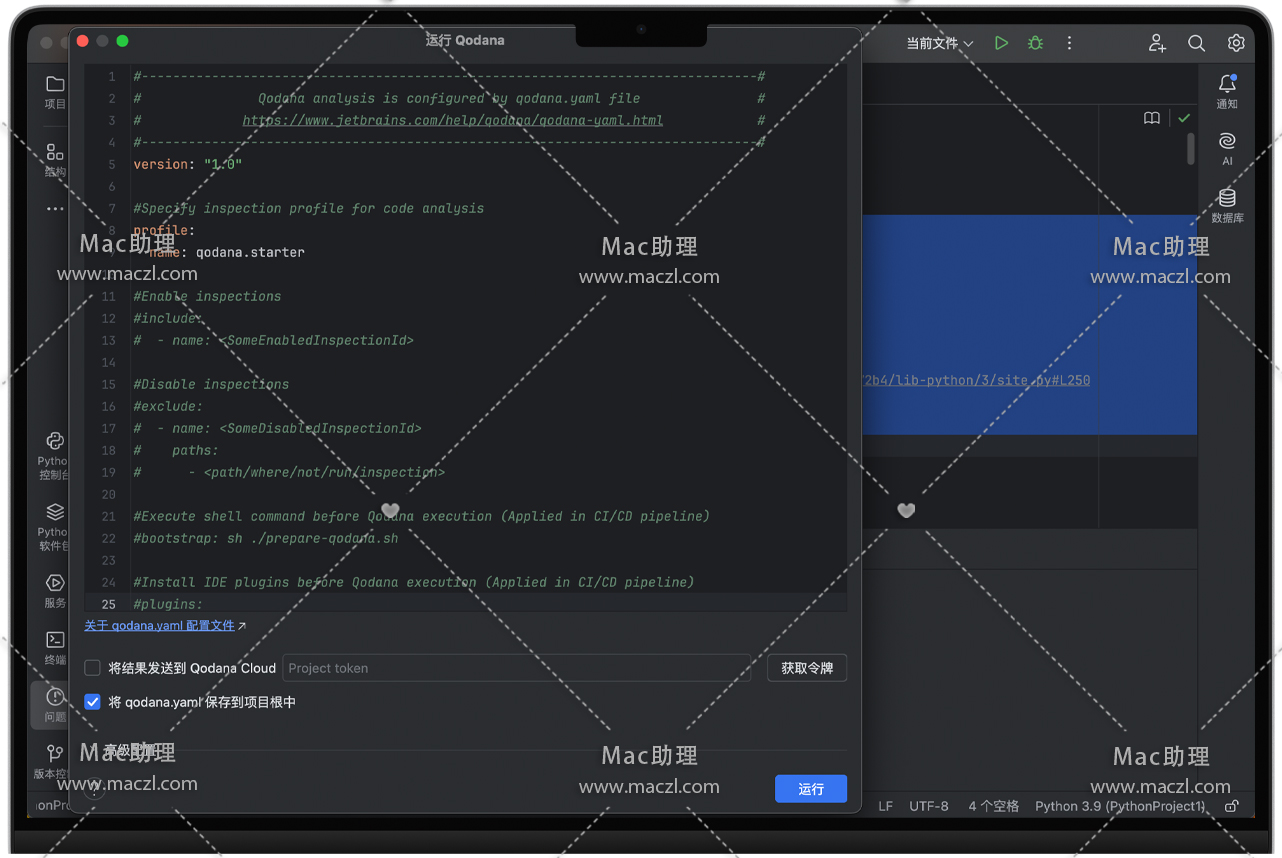Screen dimensions: 1282x858
Task: Click the 获取令牌 button
Action: point(806,668)
